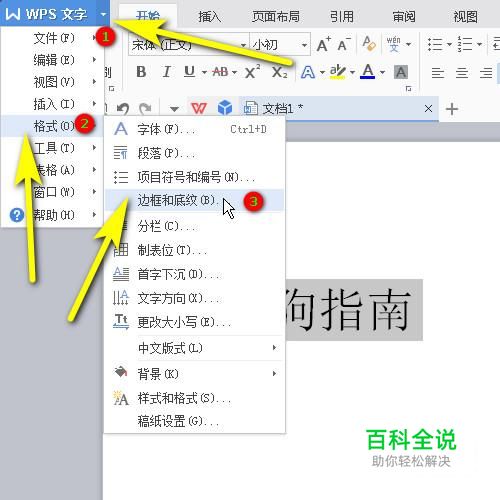Choose 稿纸设置(G) entry

(195, 421)
